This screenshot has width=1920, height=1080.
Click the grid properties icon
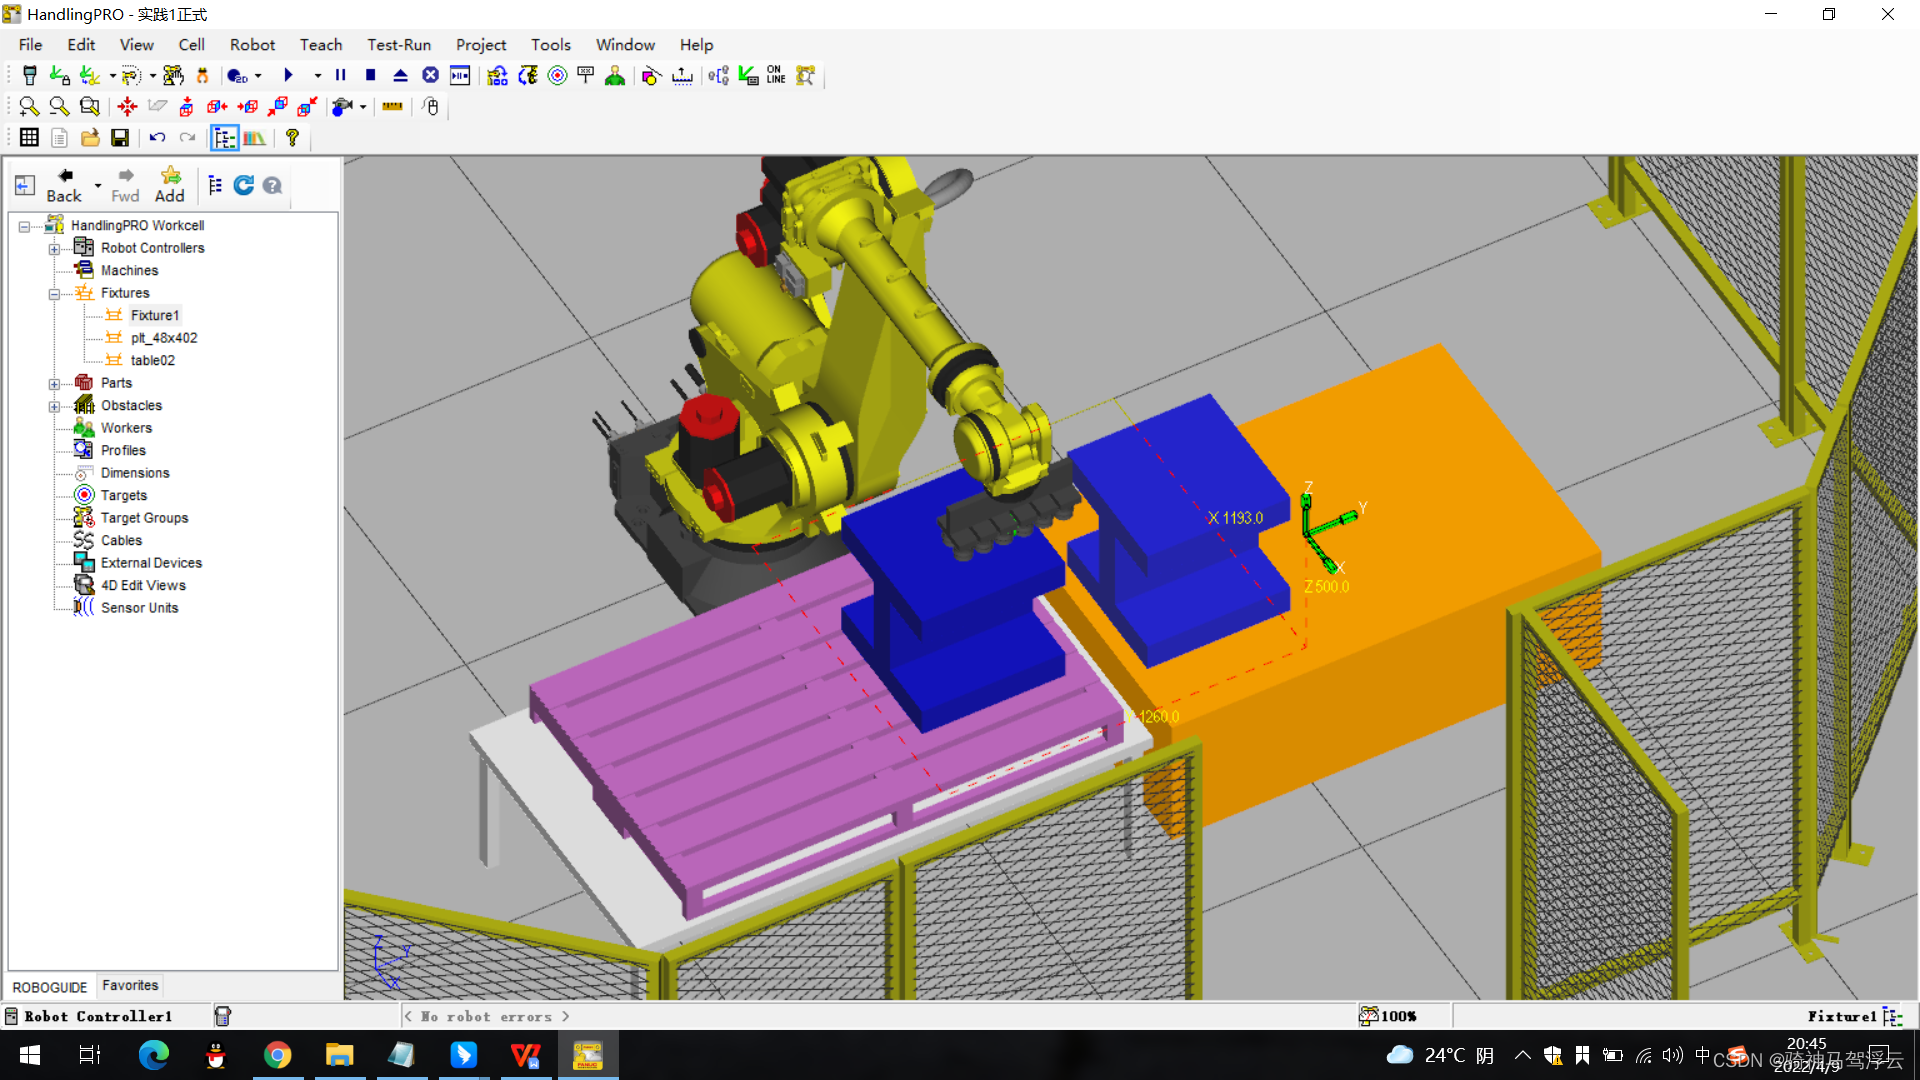coord(29,138)
